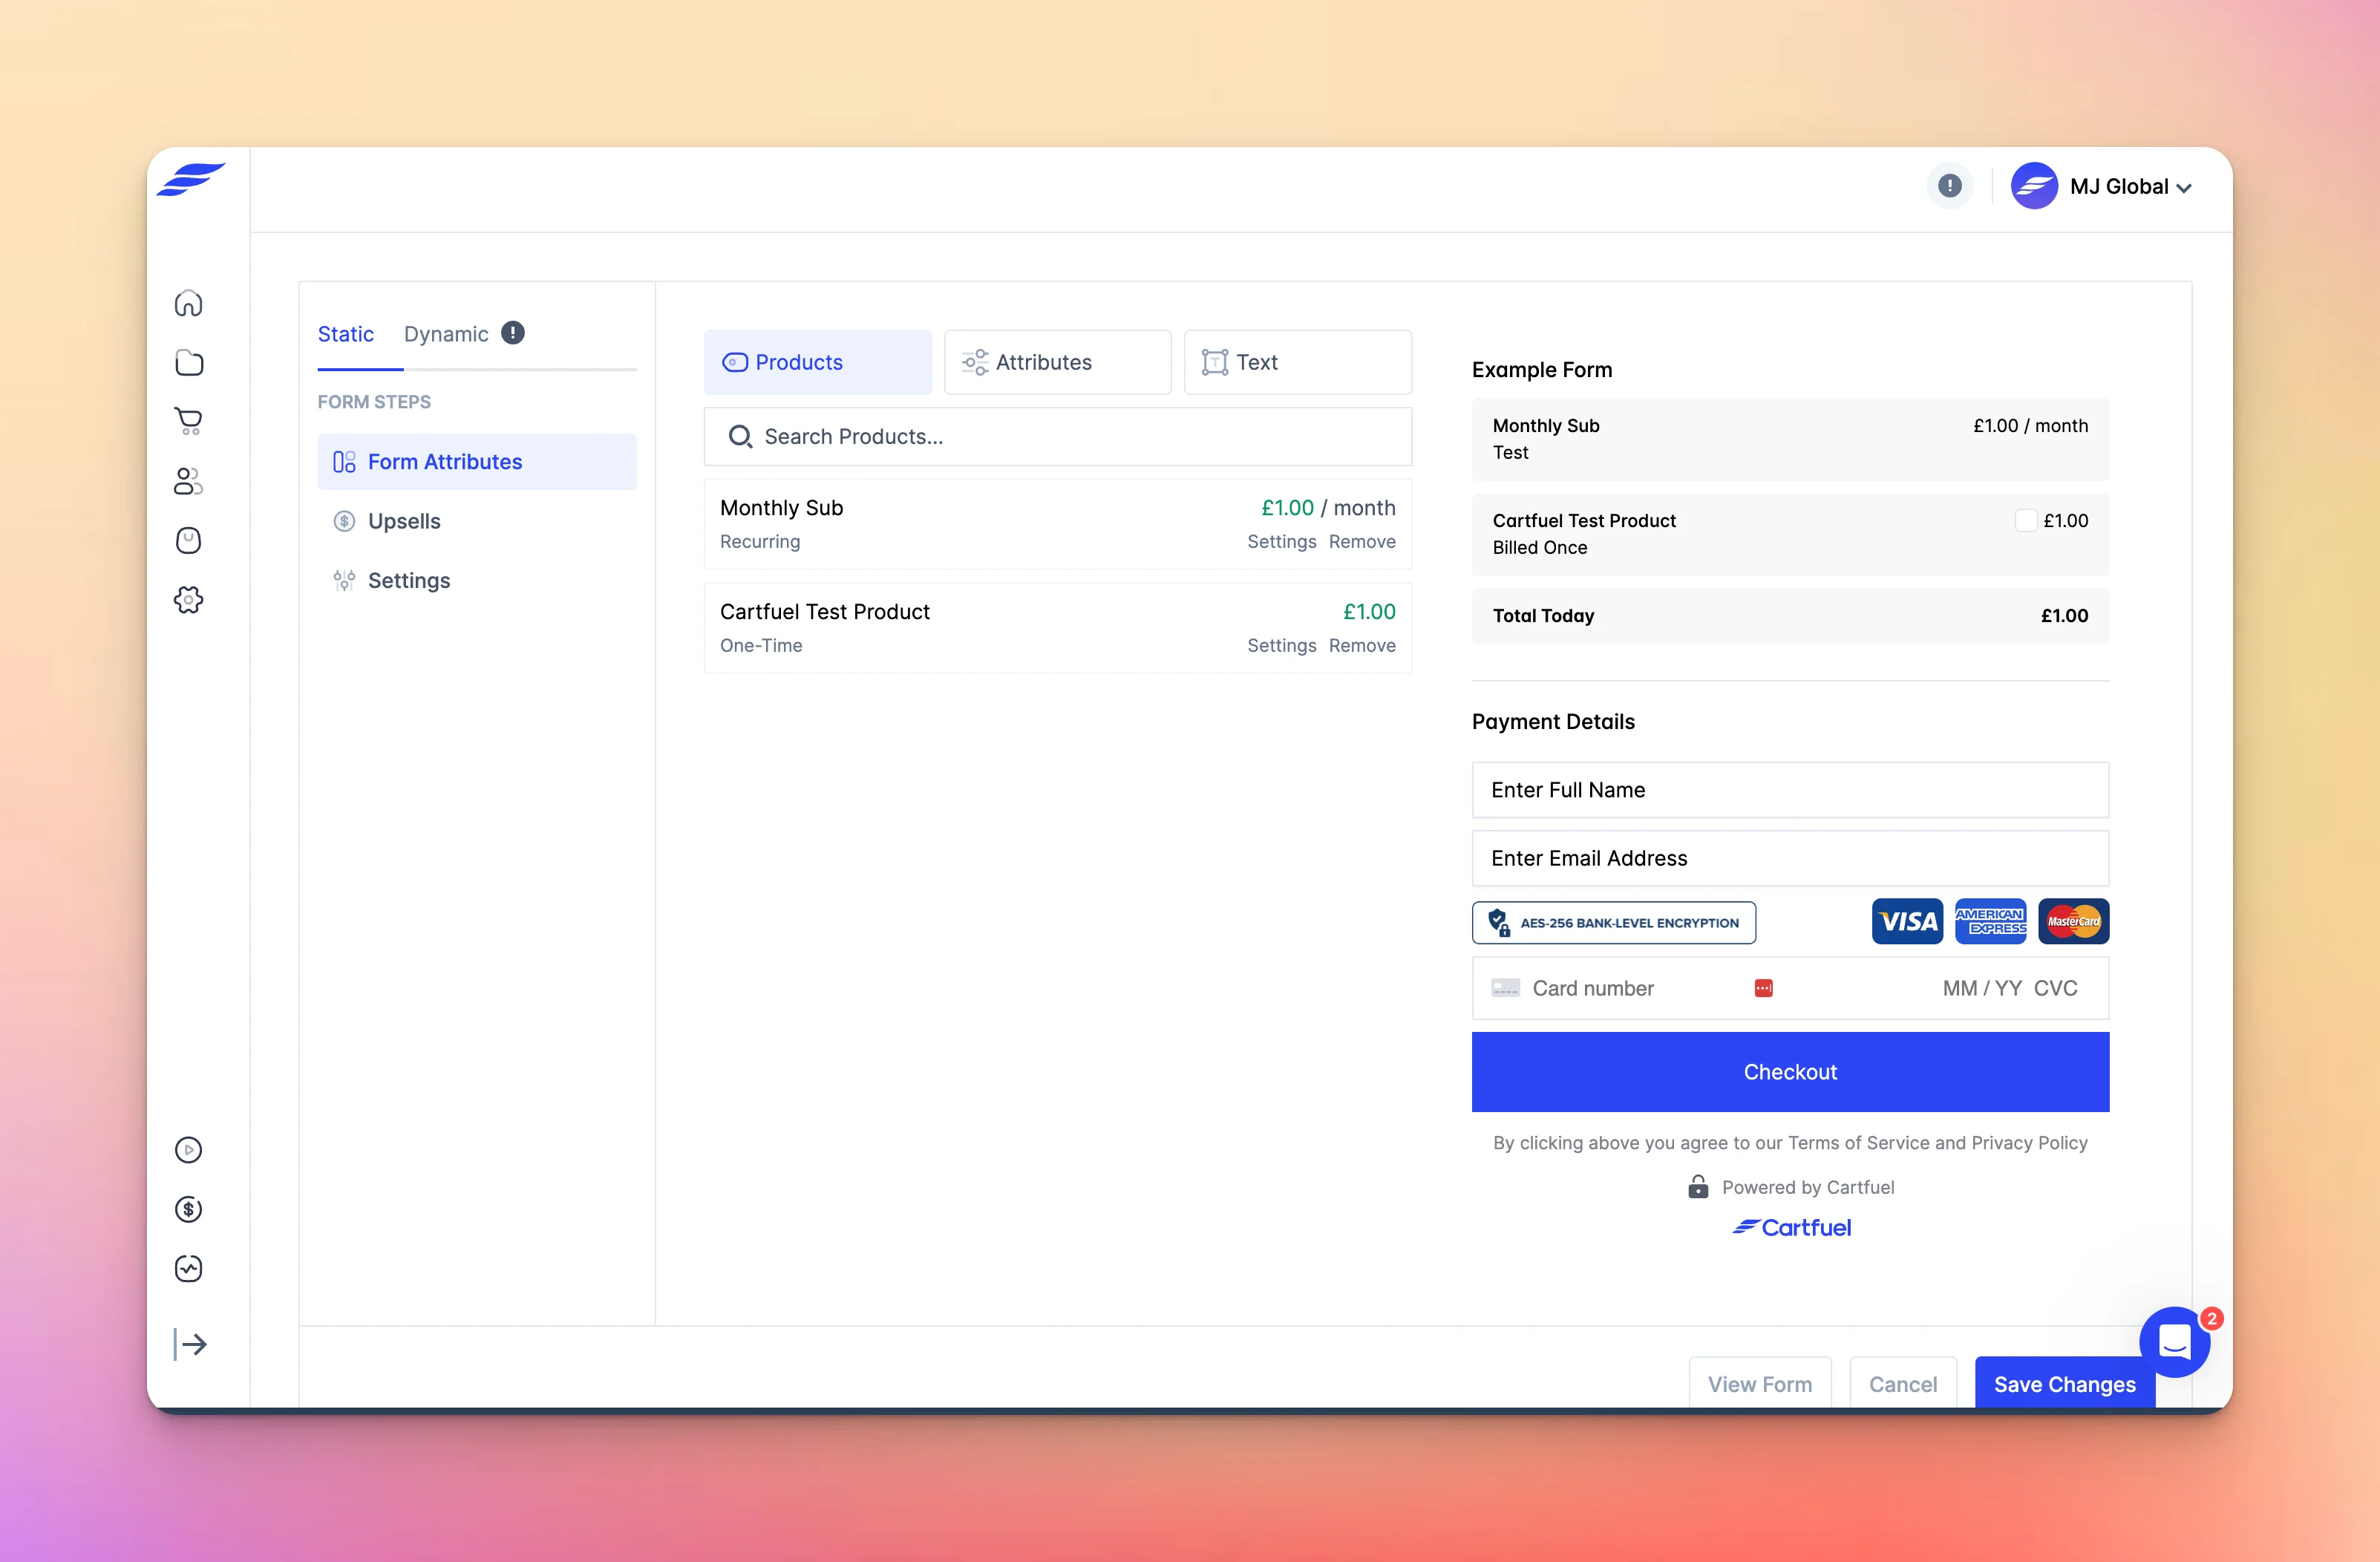This screenshot has width=2380, height=1562.
Task: Click the info icon beside Dynamic
Action: tap(513, 333)
